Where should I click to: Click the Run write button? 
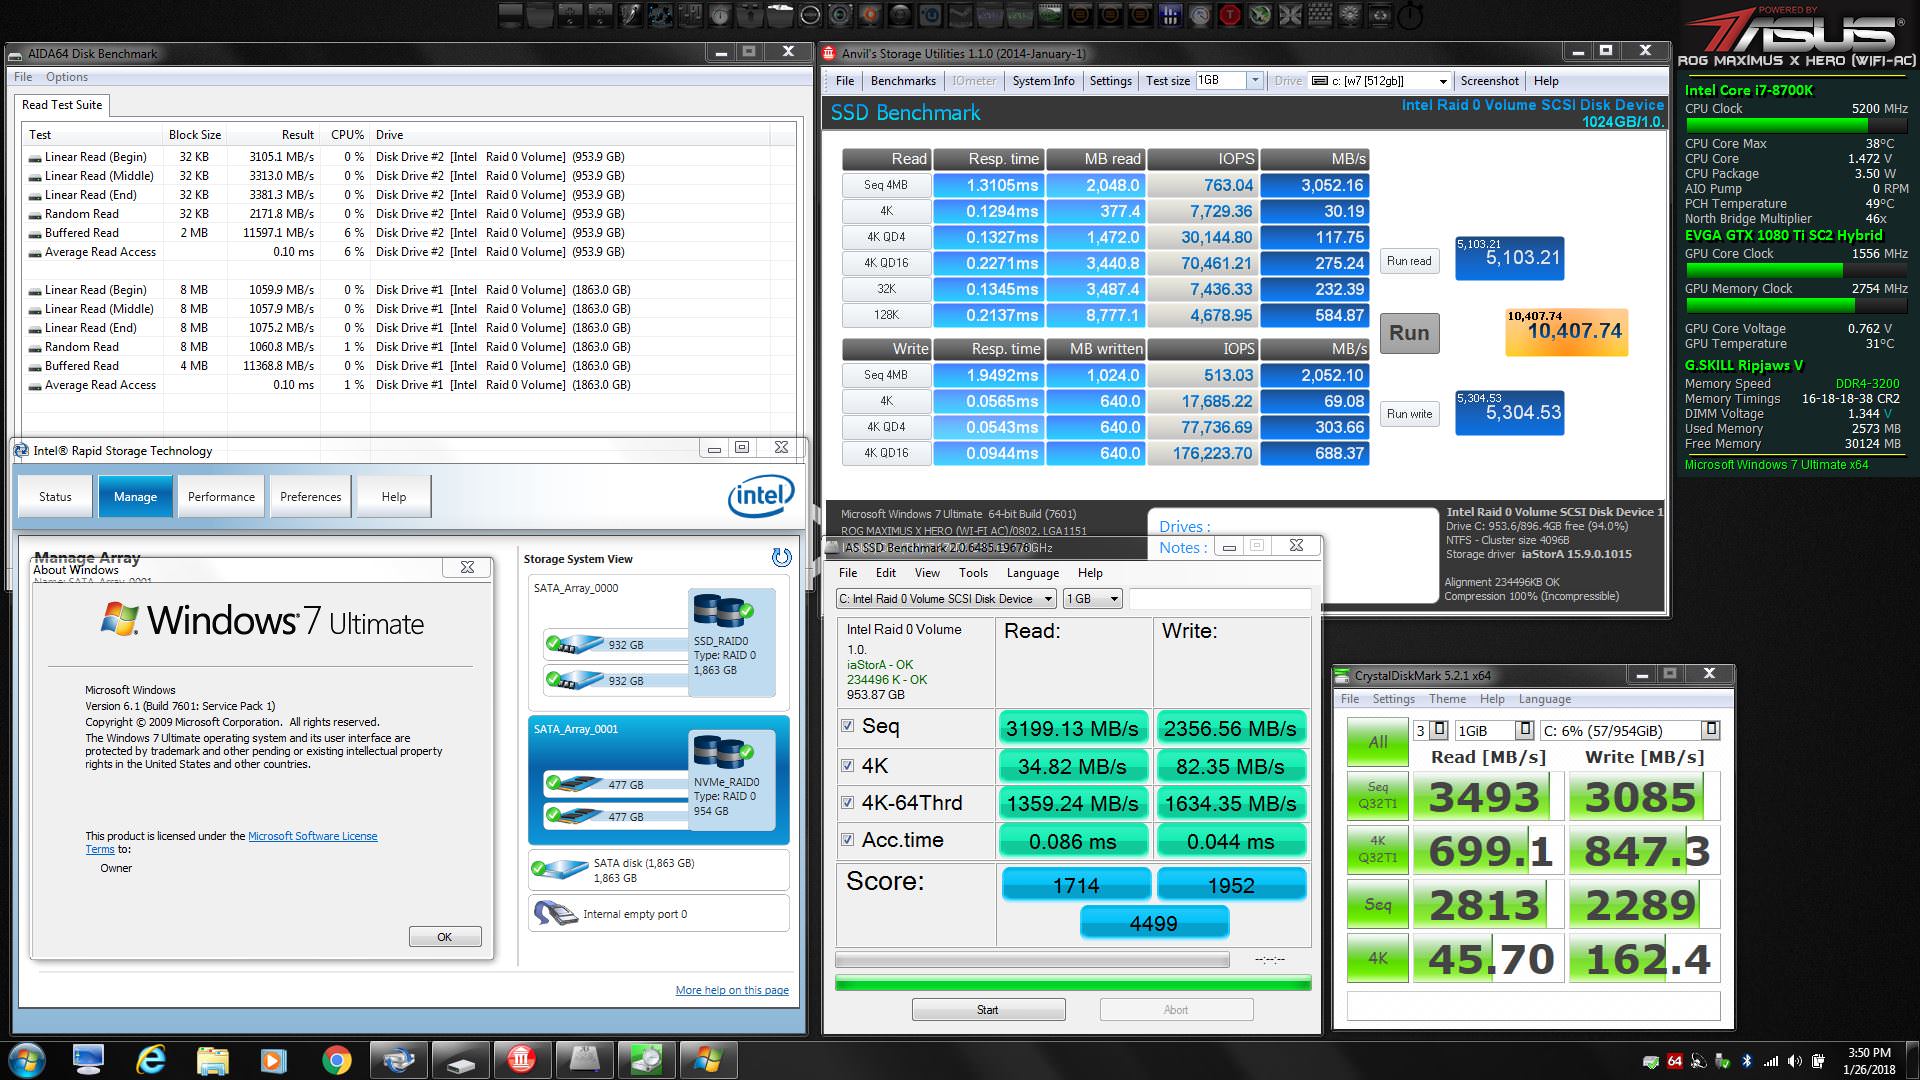click(x=1409, y=414)
